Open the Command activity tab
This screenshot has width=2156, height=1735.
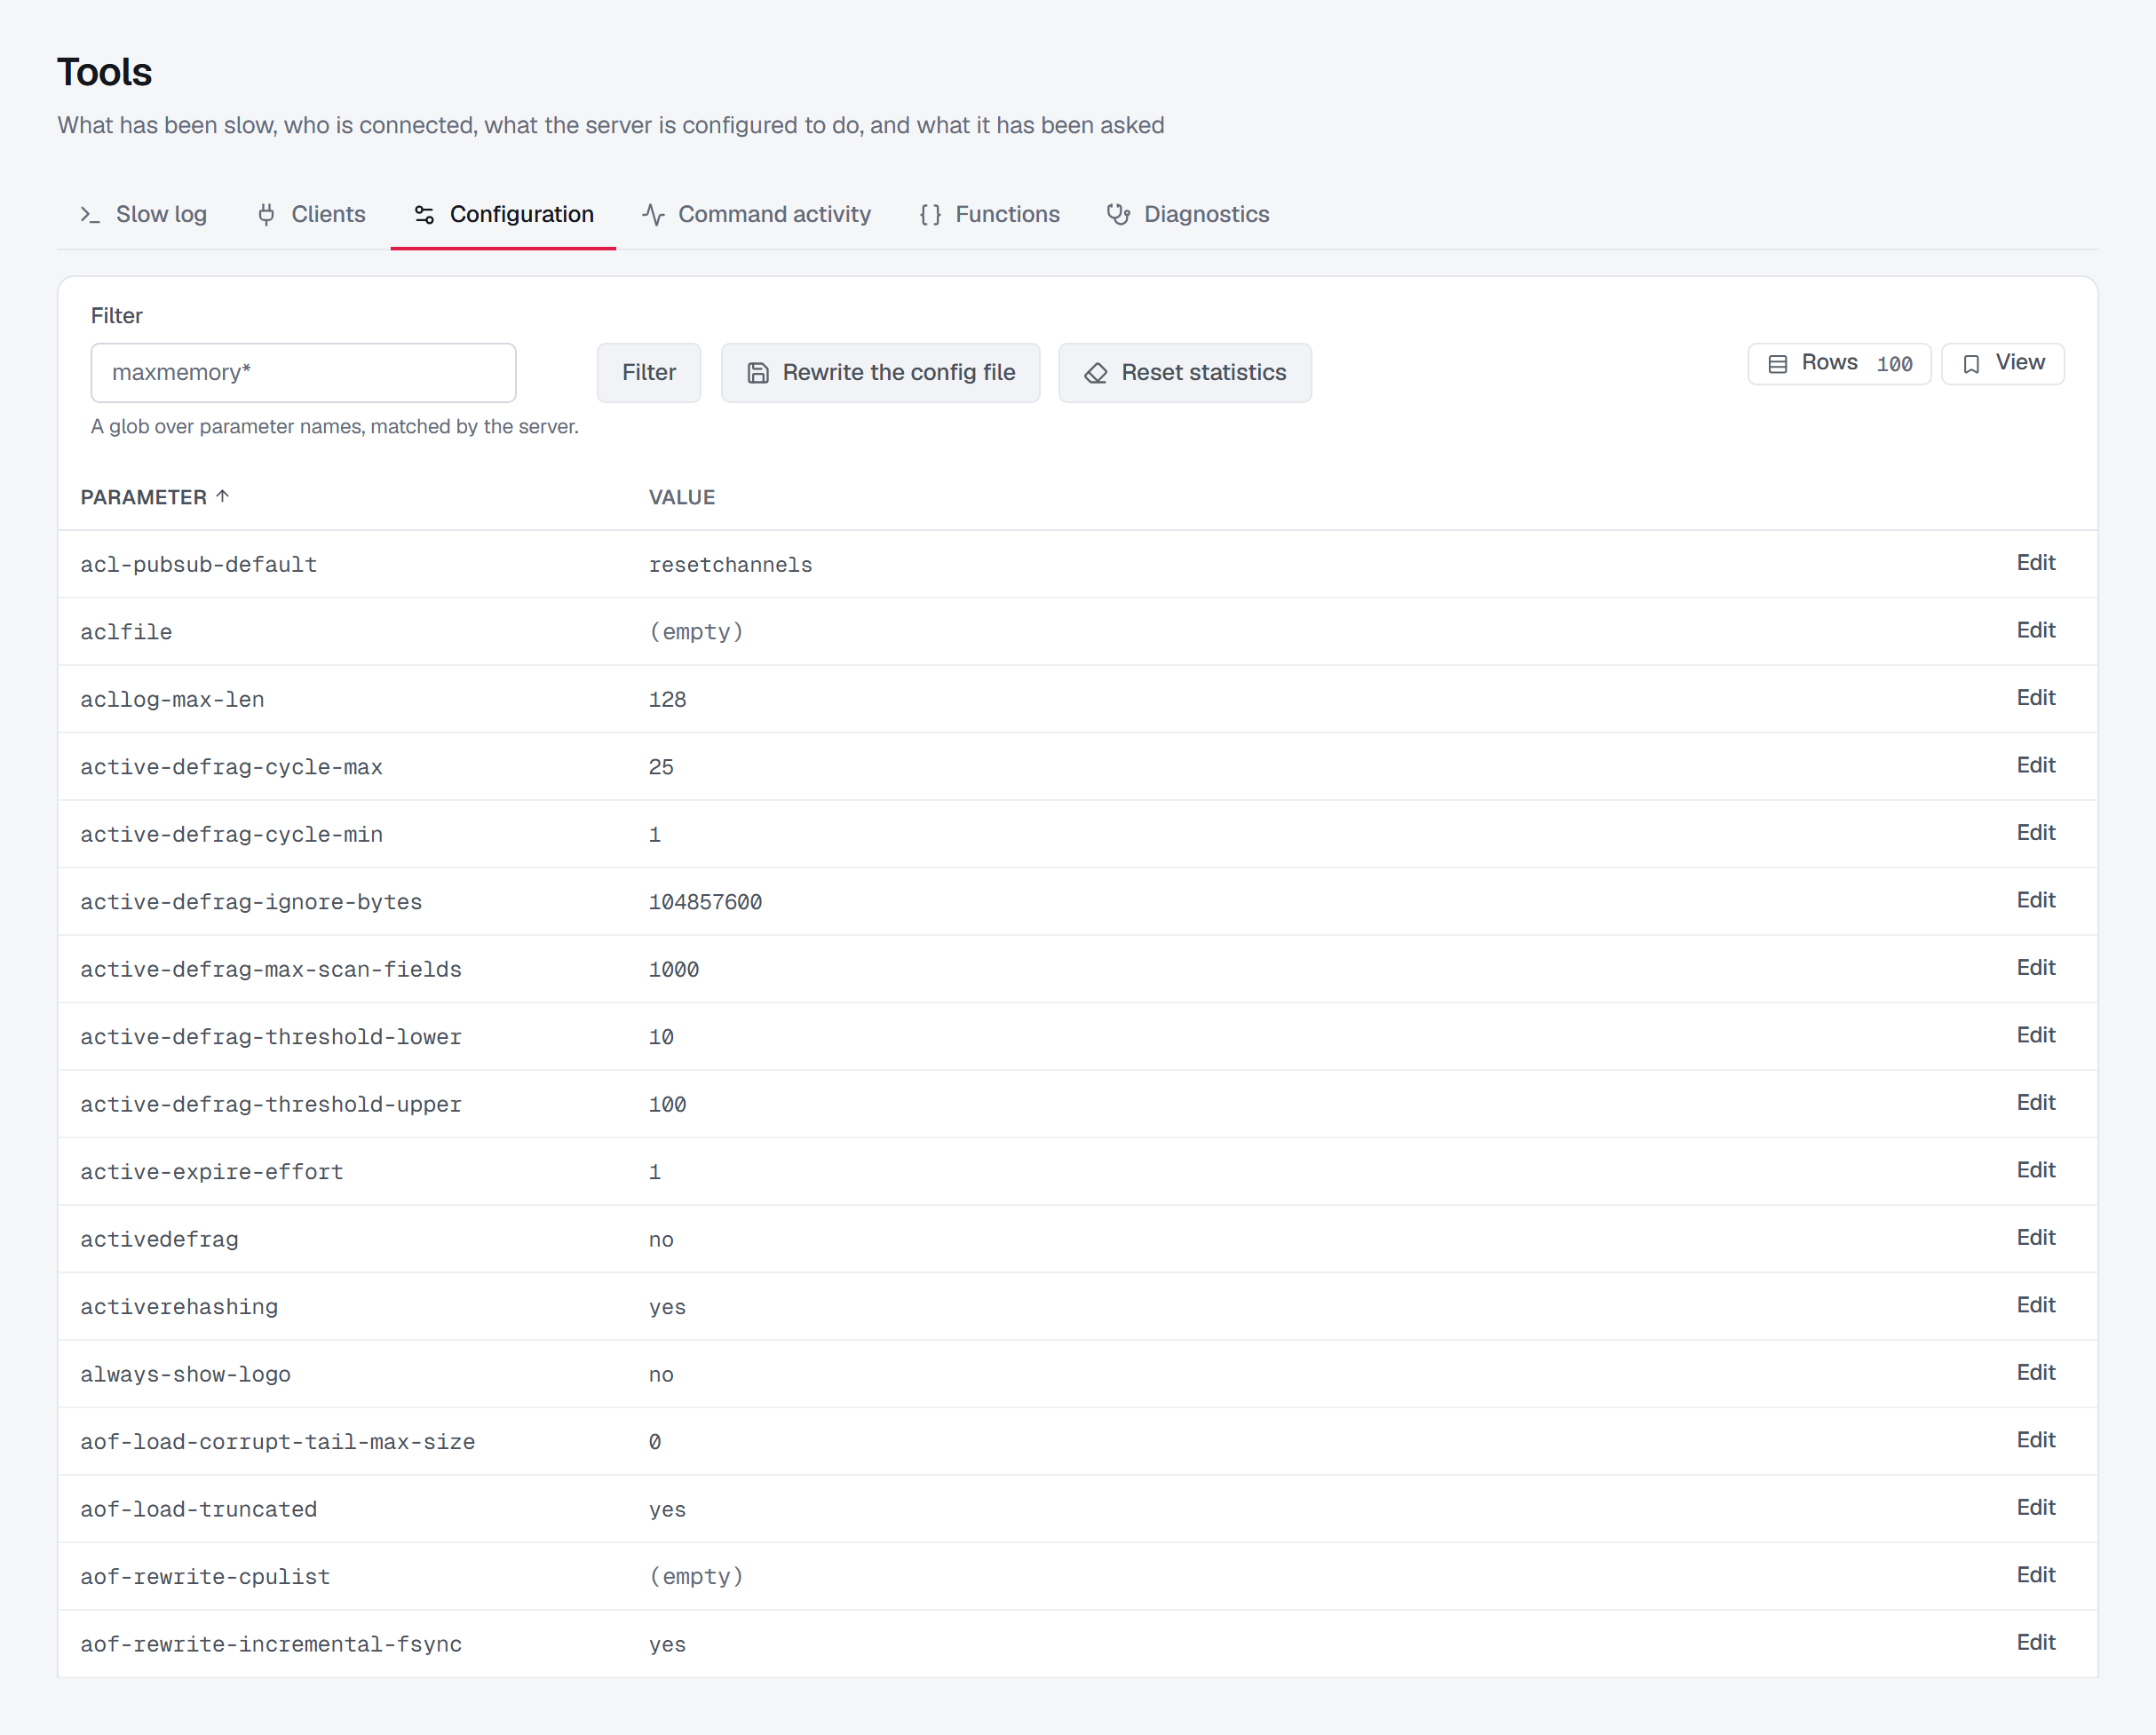click(x=756, y=214)
